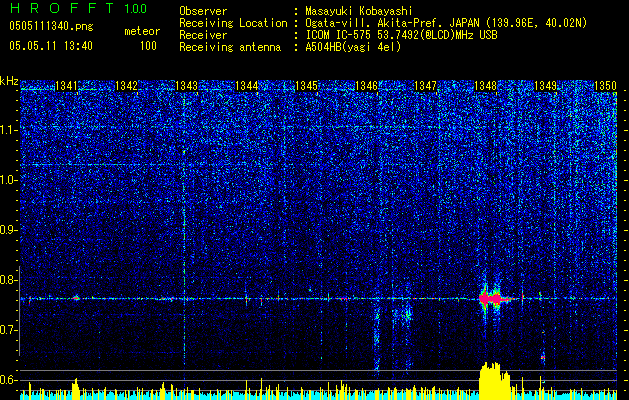
Task: Click the value 100 under meteor
Action: (x=148, y=46)
